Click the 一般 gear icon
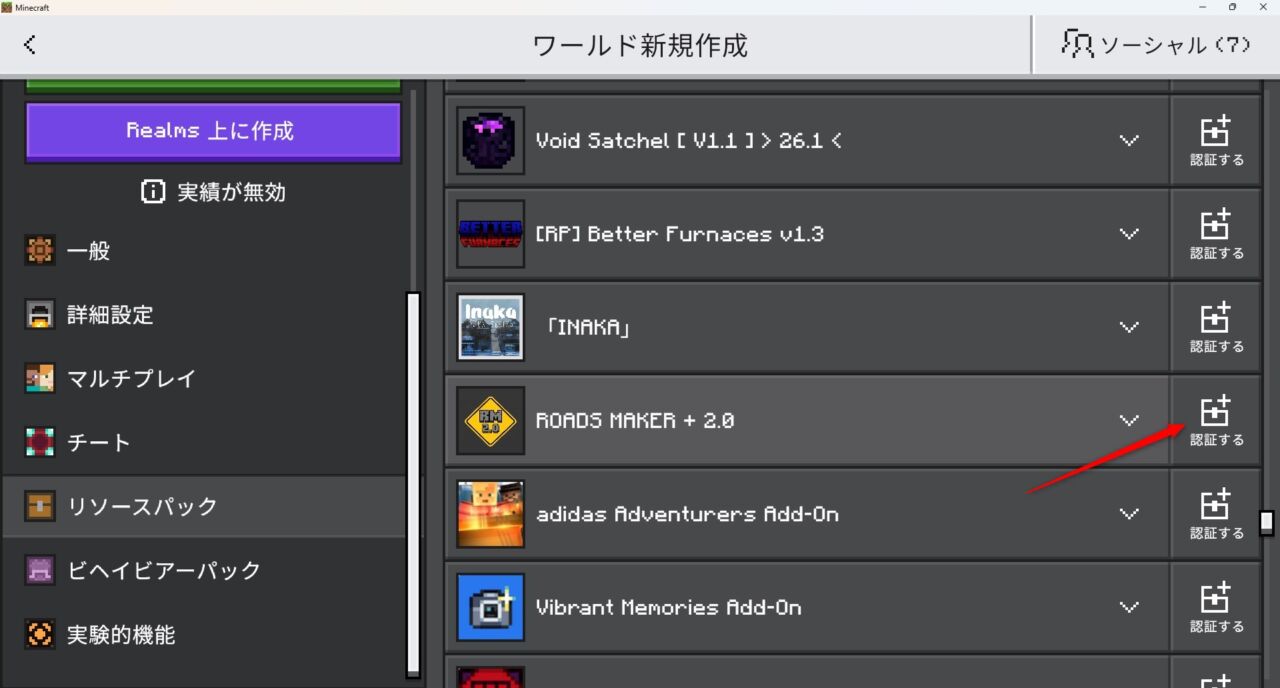The image size is (1280, 688). coord(40,251)
